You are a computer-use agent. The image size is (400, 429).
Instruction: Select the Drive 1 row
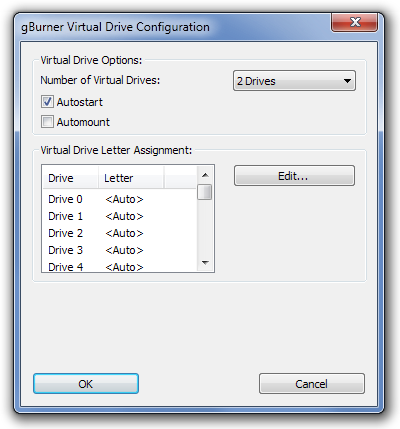click(x=119, y=216)
